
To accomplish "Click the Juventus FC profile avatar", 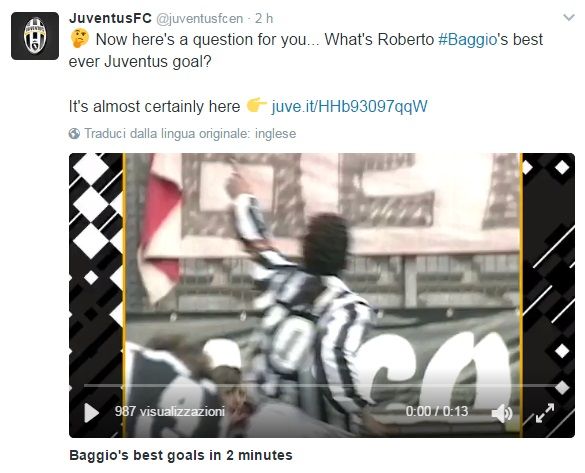I will click(x=35, y=36).
